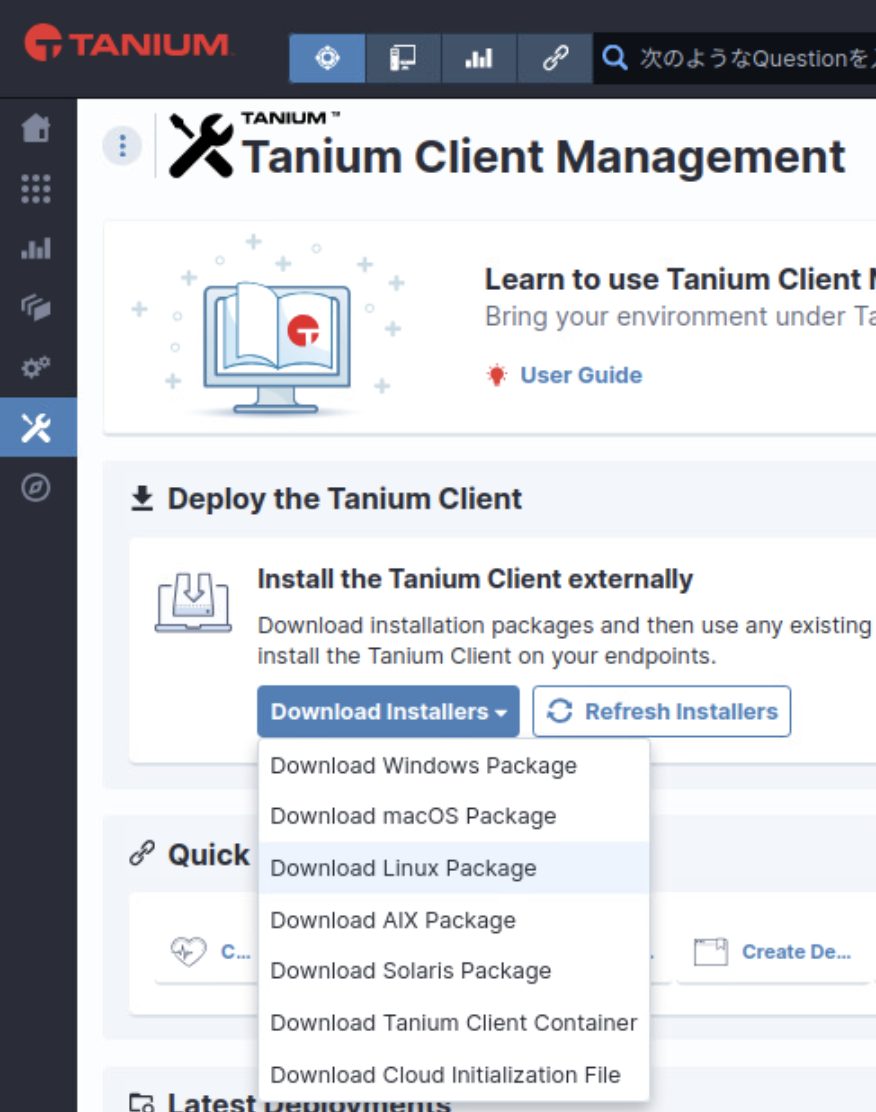
Task: Open the modules grid icon in sidebar
Action: tap(36, 189)
